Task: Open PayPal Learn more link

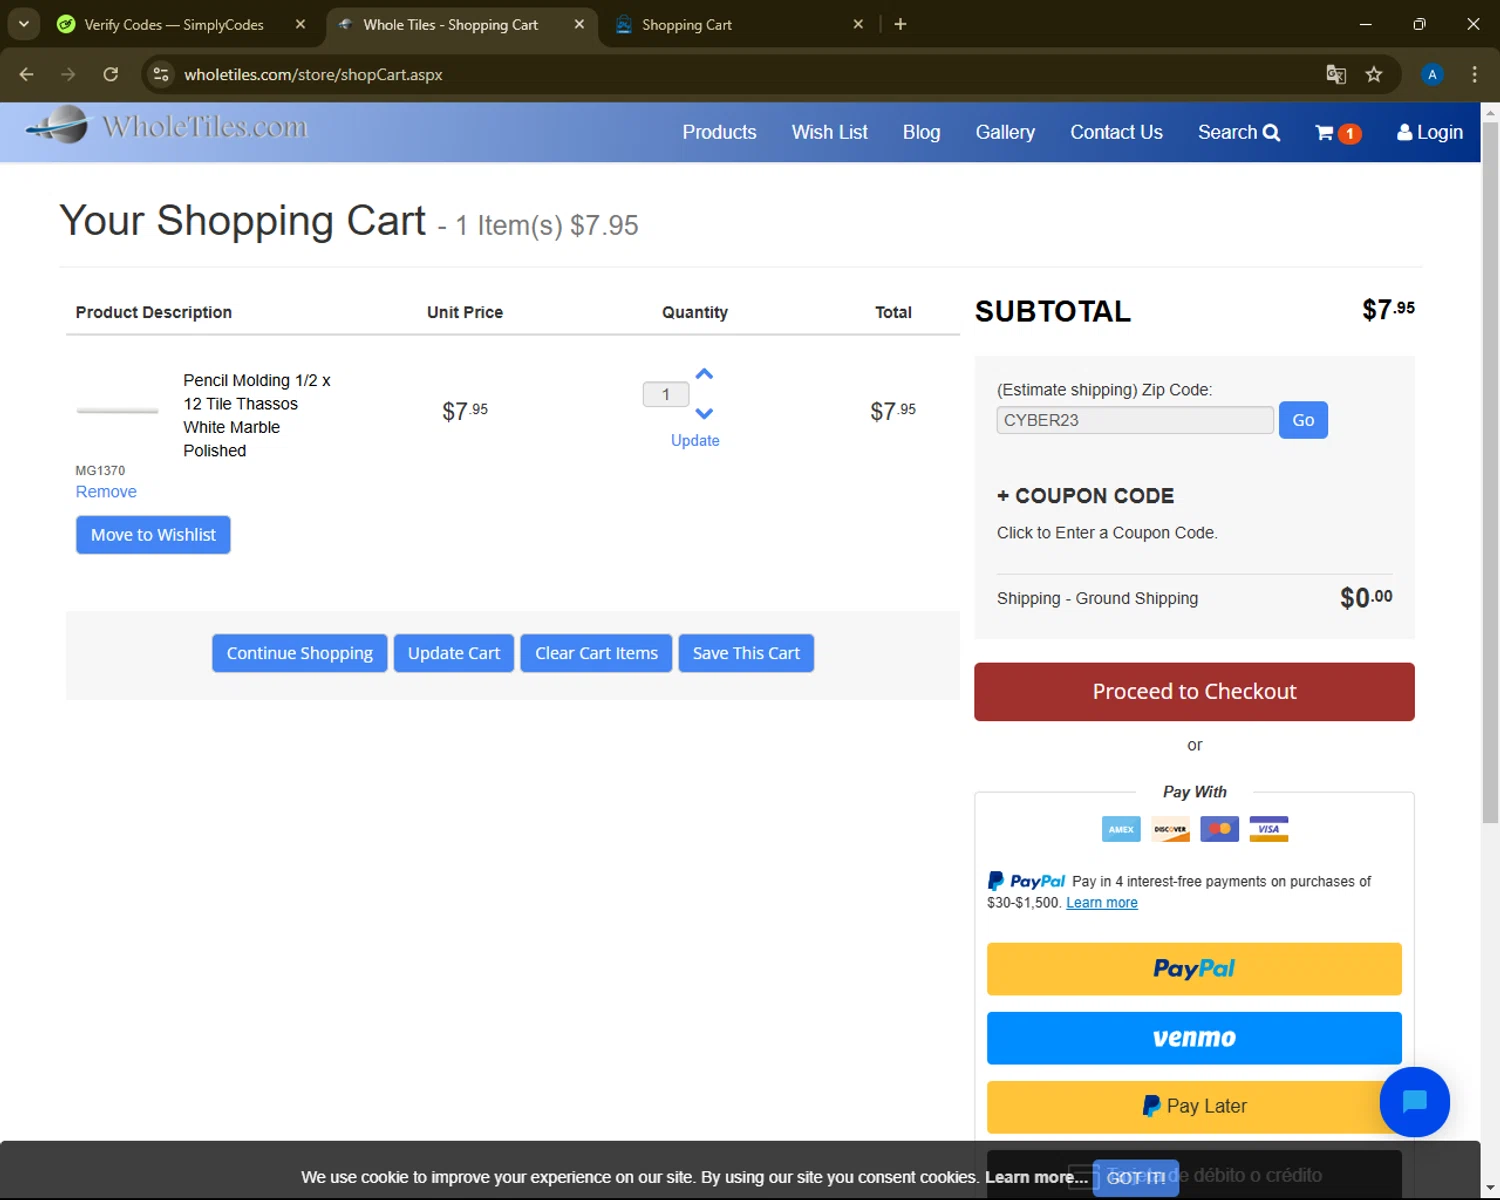Action: click(x=1102, y=903)
